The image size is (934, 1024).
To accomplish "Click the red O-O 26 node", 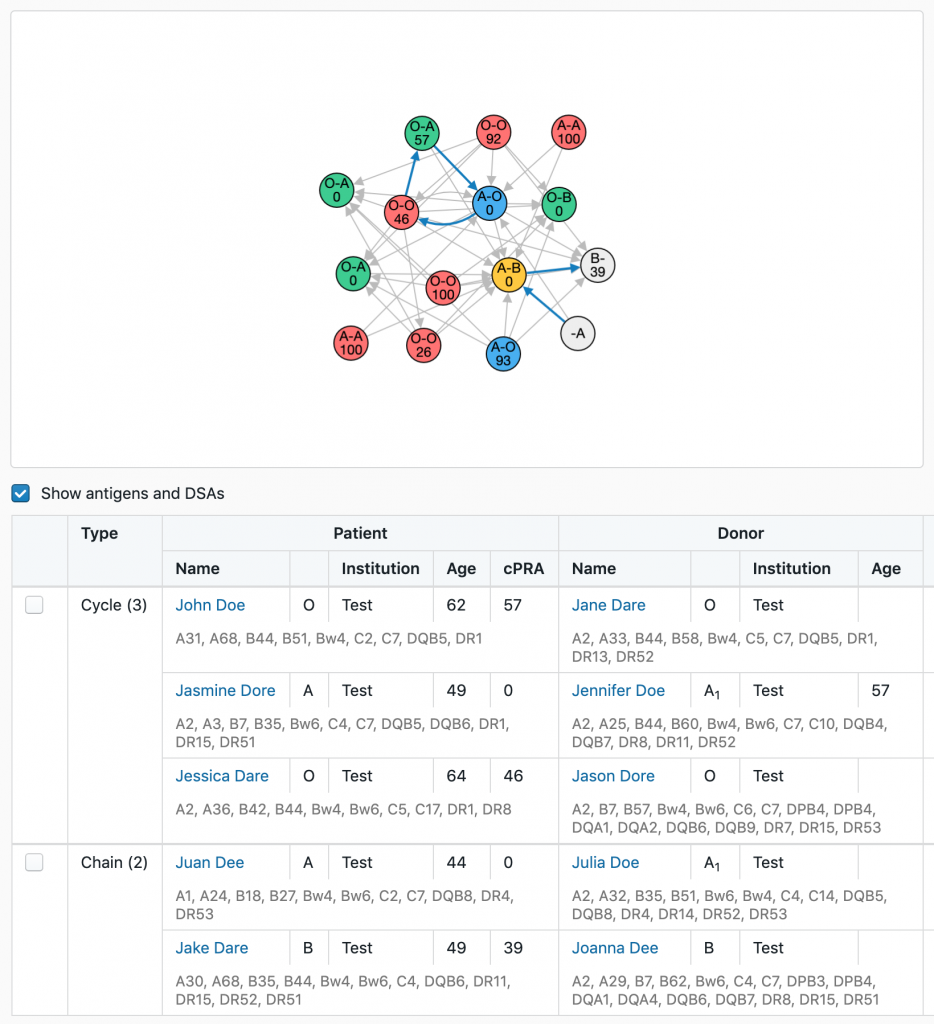I will click(x=423, y=345).
